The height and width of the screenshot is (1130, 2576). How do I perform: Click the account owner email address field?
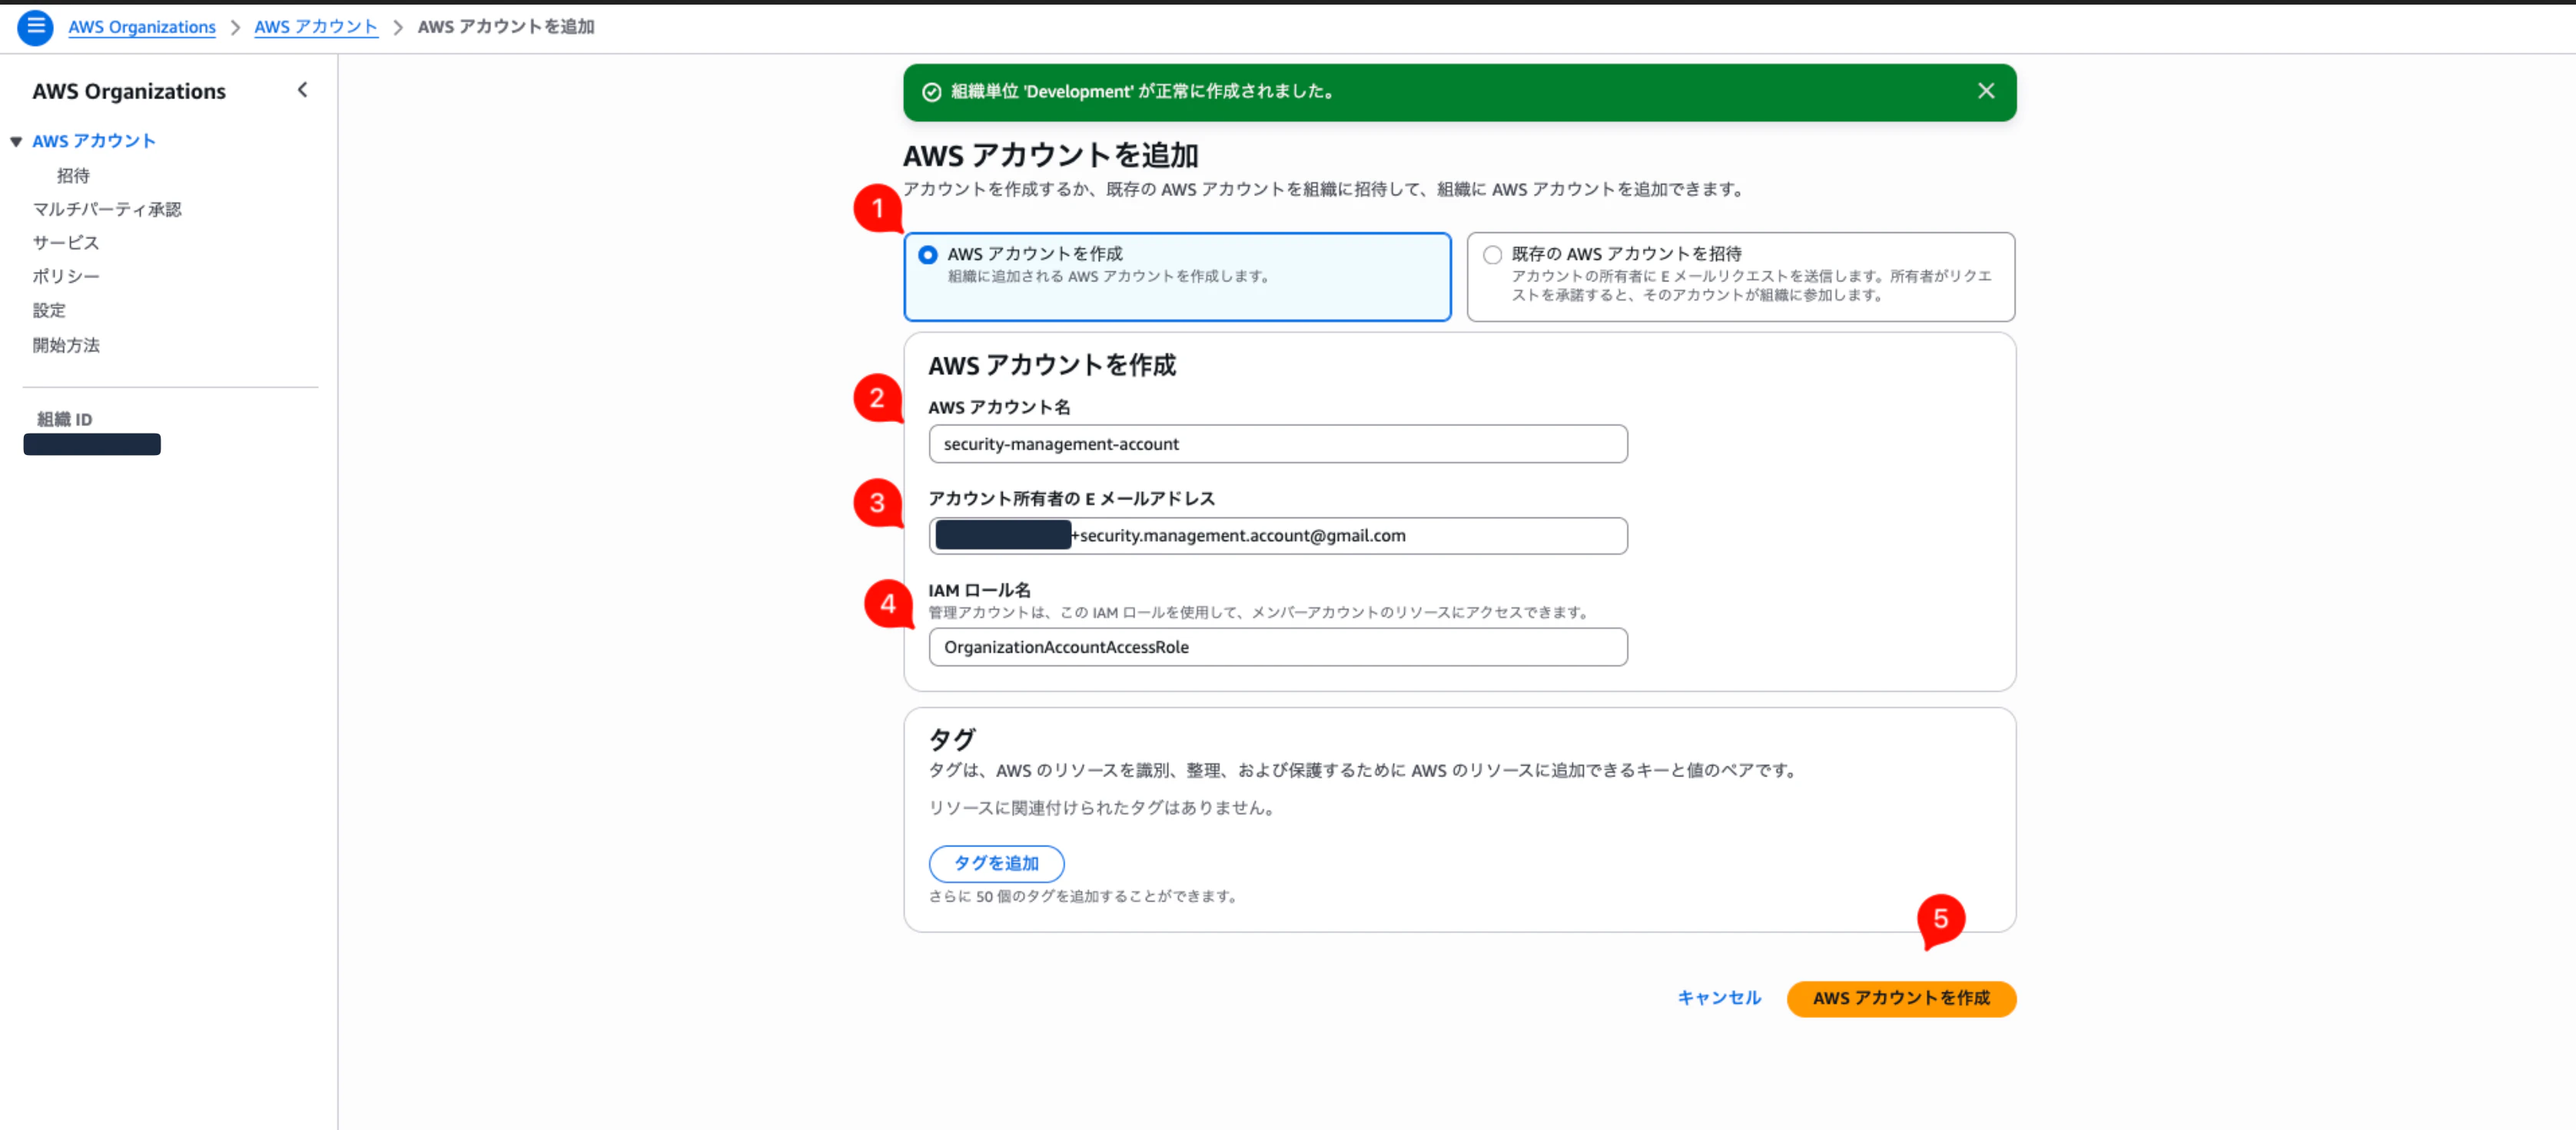click(1277, 535)
